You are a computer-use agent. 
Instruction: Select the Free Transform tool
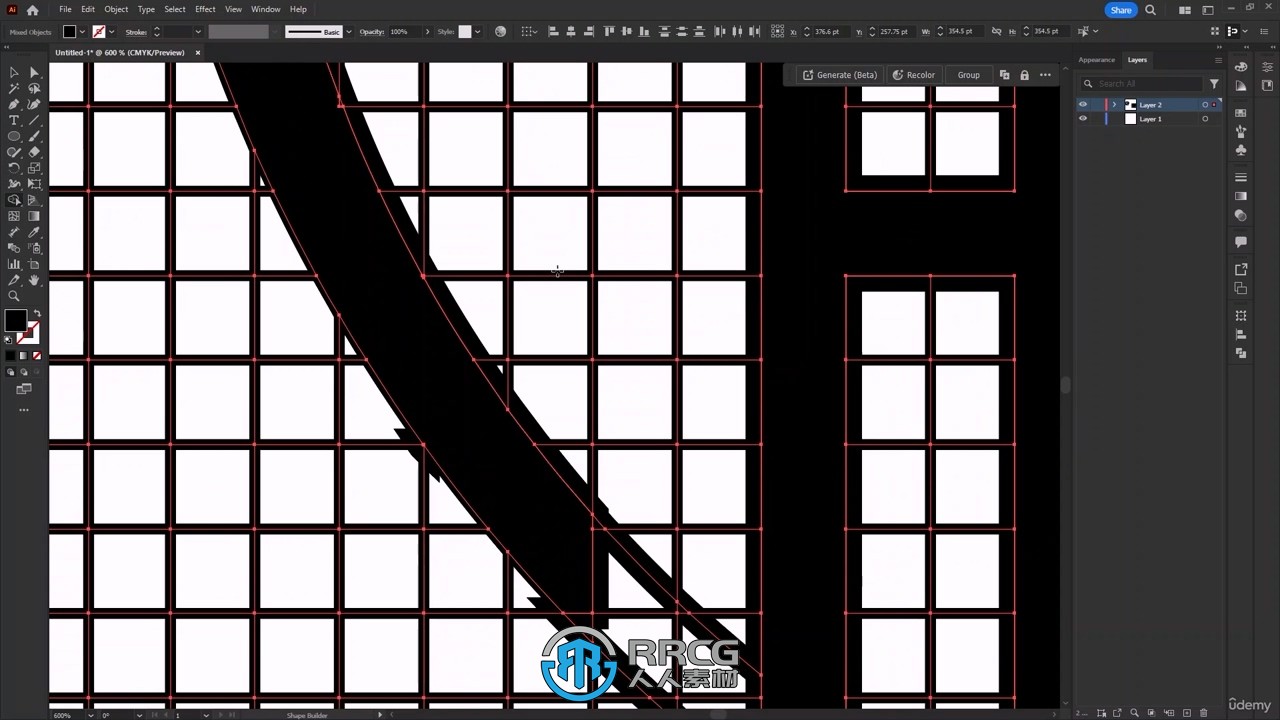34,184
